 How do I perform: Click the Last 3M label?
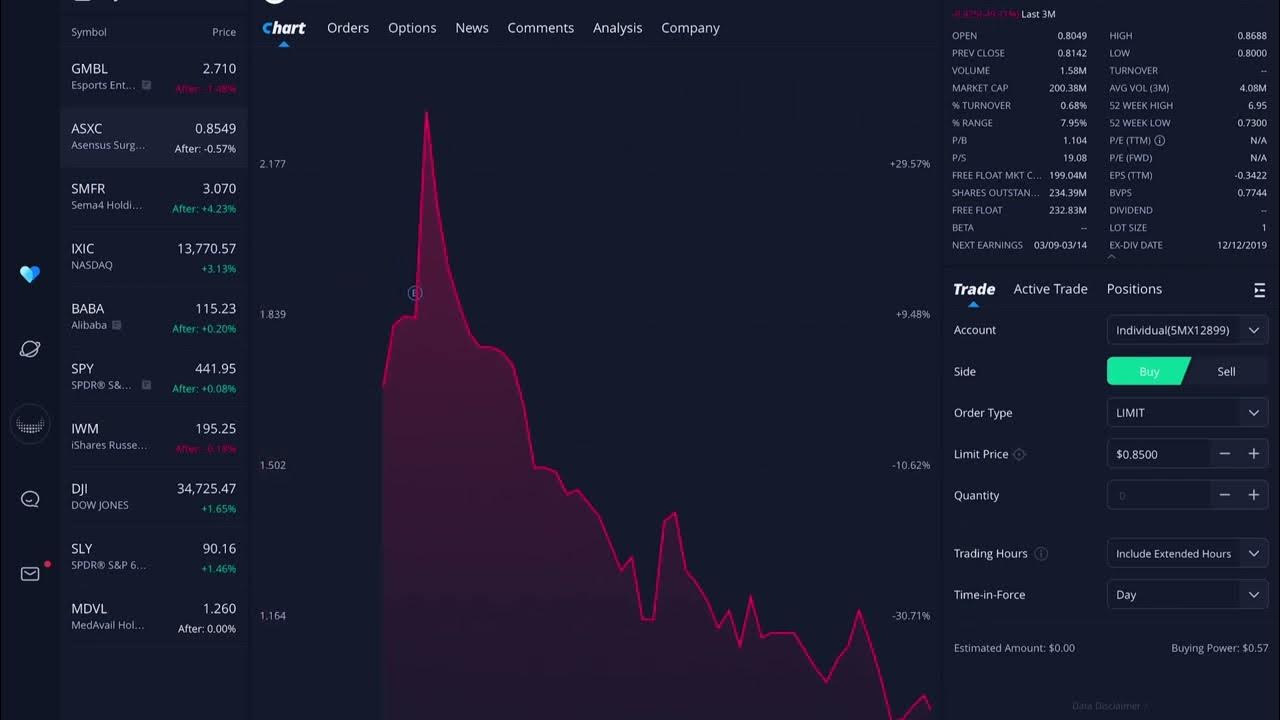click(x=1038, y=14)
